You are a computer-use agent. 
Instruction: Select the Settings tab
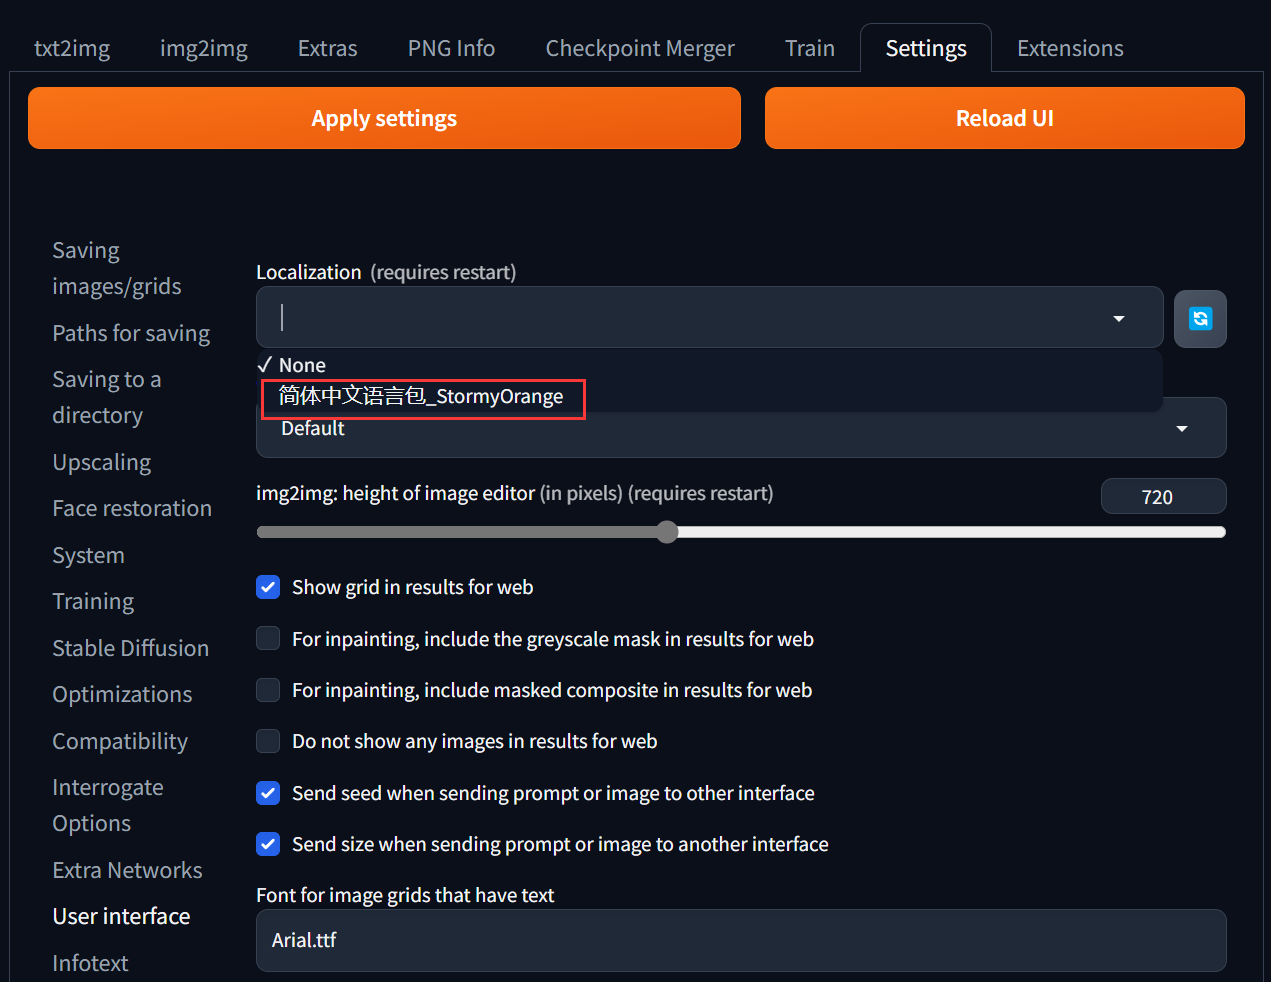pos(926,48)
